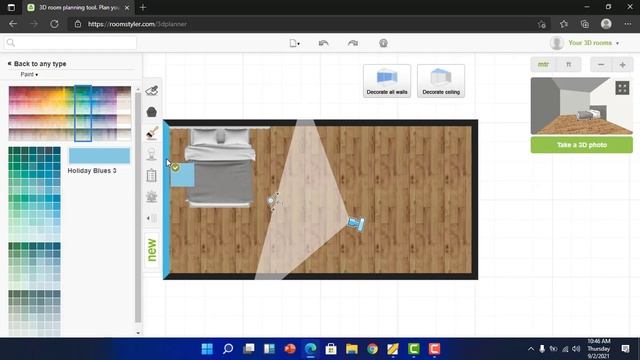Viewport: 640px width, 360px height.
Task: Zoom in with the plus button
Action: coord(622,64)
